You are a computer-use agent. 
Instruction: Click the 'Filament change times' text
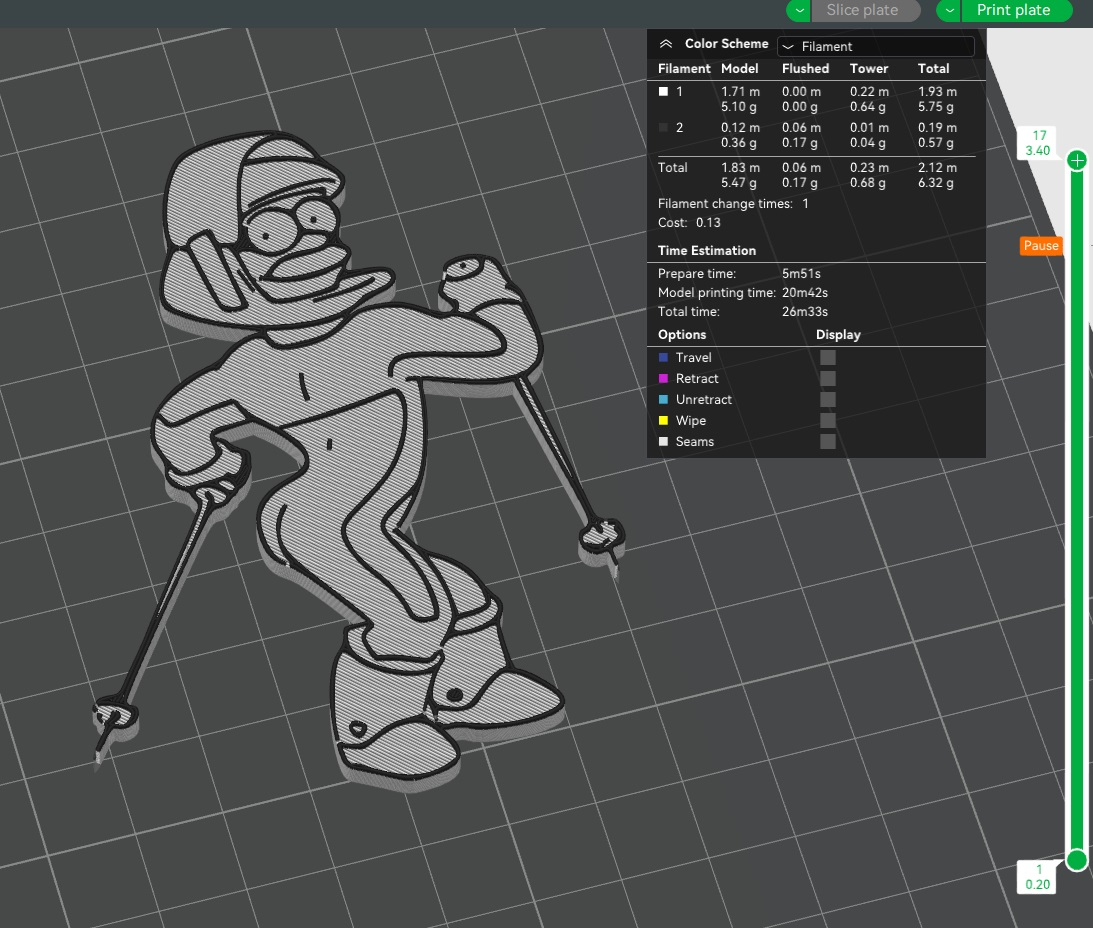tap(725, 204)
